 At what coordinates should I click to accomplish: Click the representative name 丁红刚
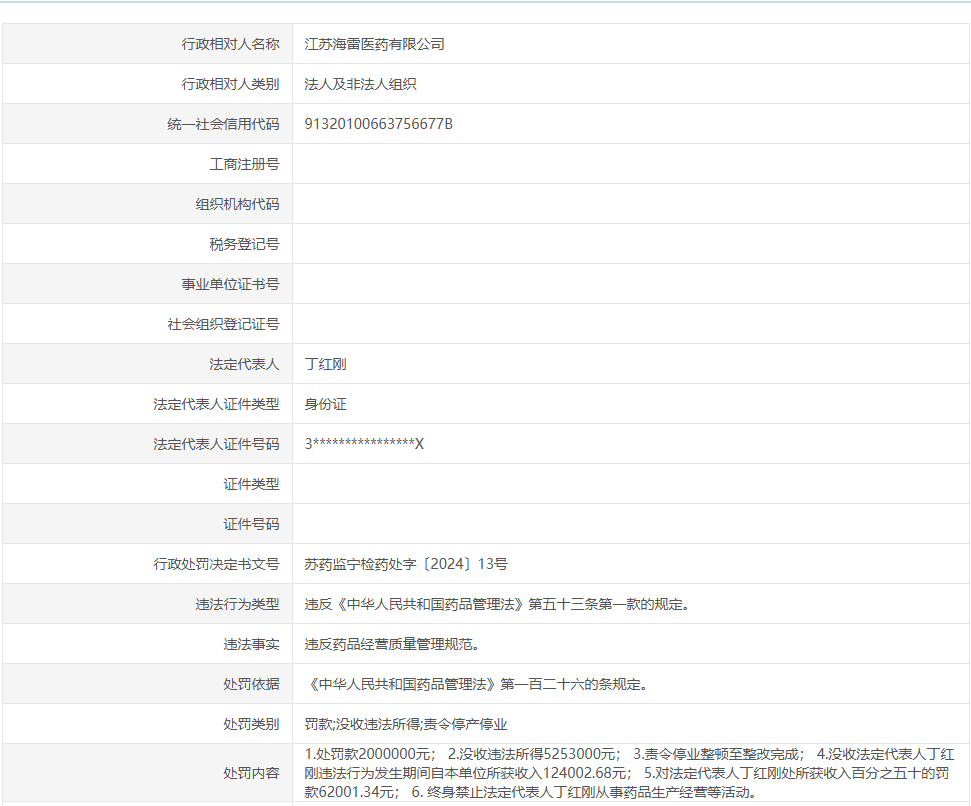click(325, 364)
